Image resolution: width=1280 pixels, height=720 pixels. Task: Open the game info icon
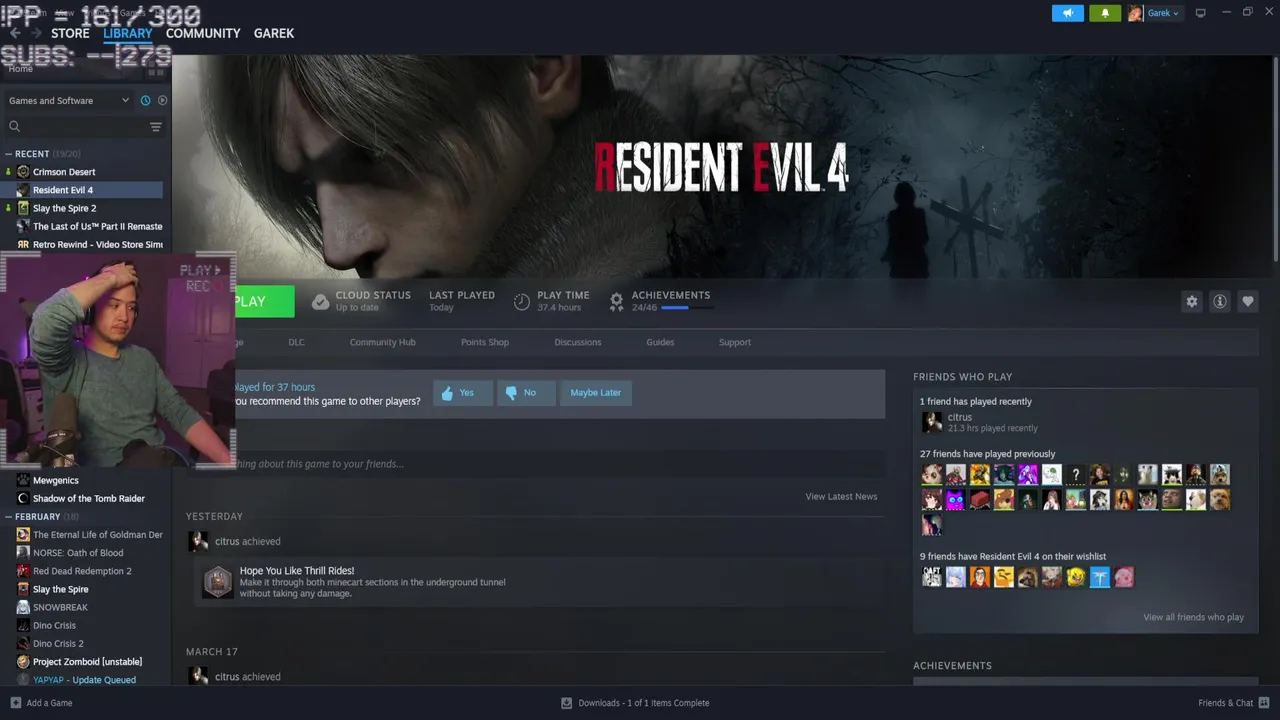(x=1219, y=301)
